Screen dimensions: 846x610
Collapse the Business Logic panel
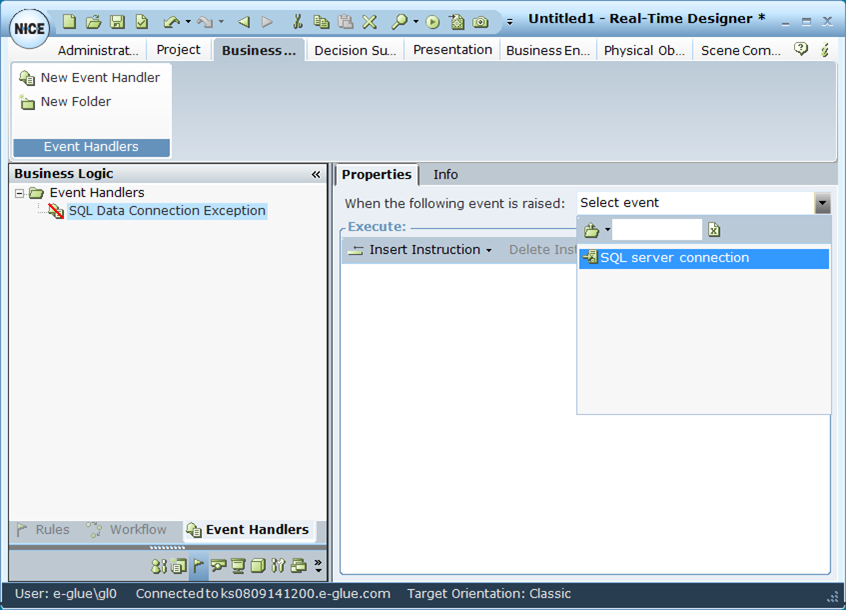(x=316, y=174)
